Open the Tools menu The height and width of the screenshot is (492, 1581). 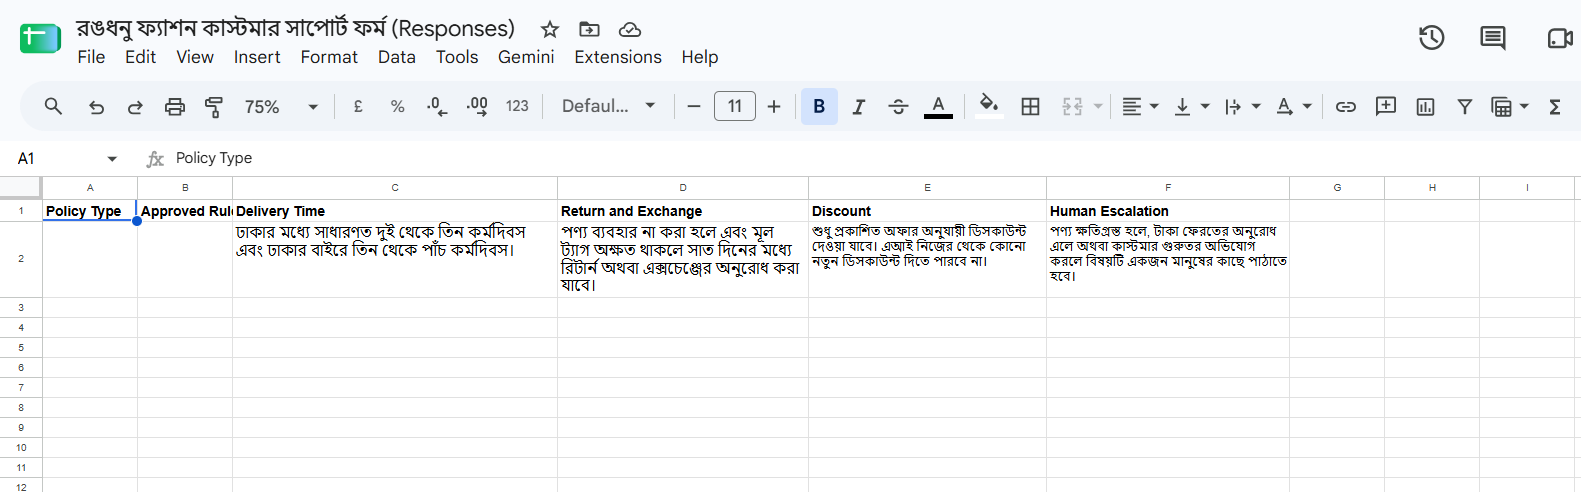click(x=457, y=57)
